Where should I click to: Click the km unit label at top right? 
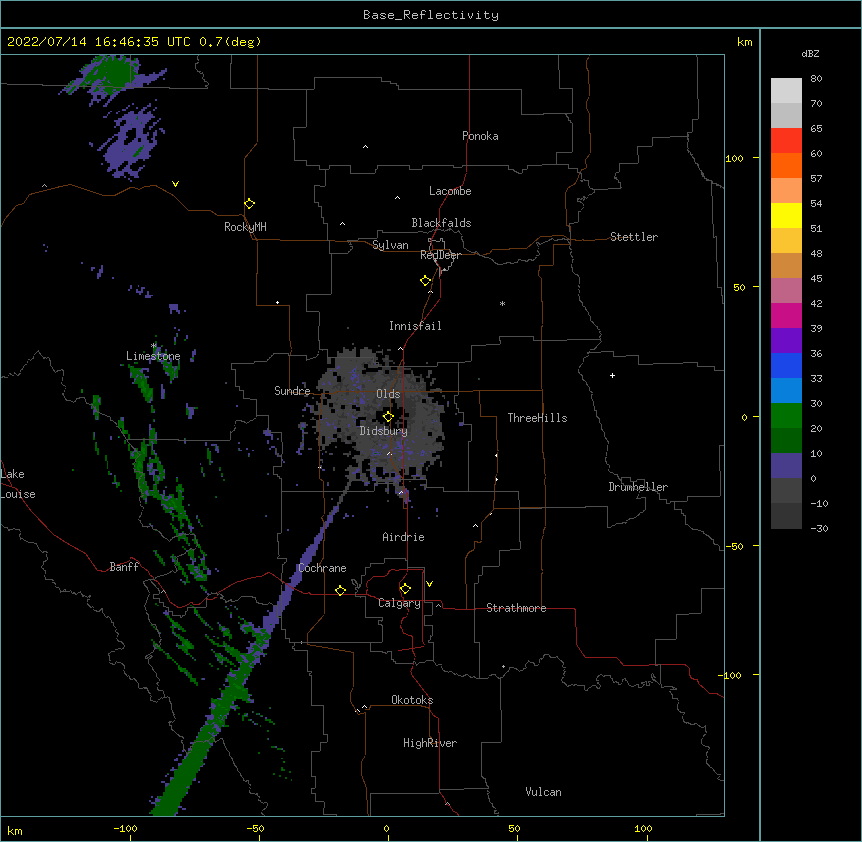(745, 42)
